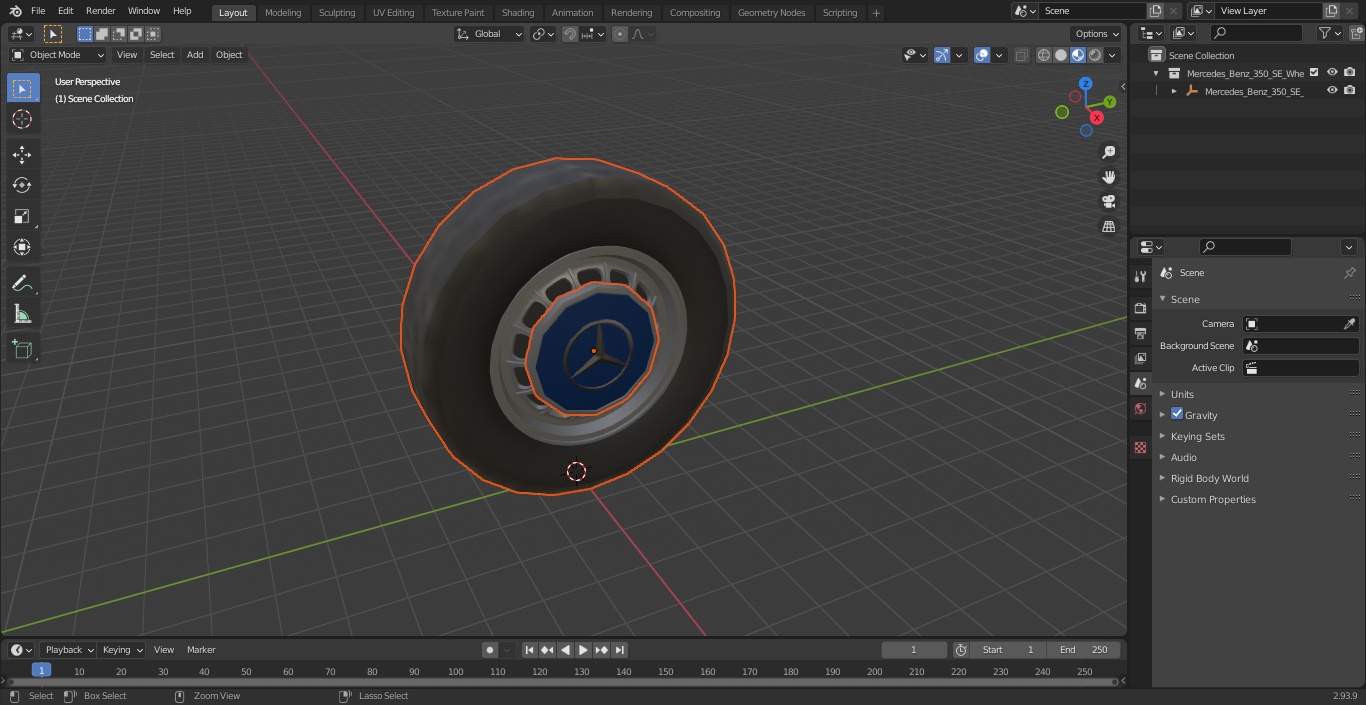The image size is (1366, 705).
Task: Switch to rendered viewport shading
Action: click(1095, 55)
